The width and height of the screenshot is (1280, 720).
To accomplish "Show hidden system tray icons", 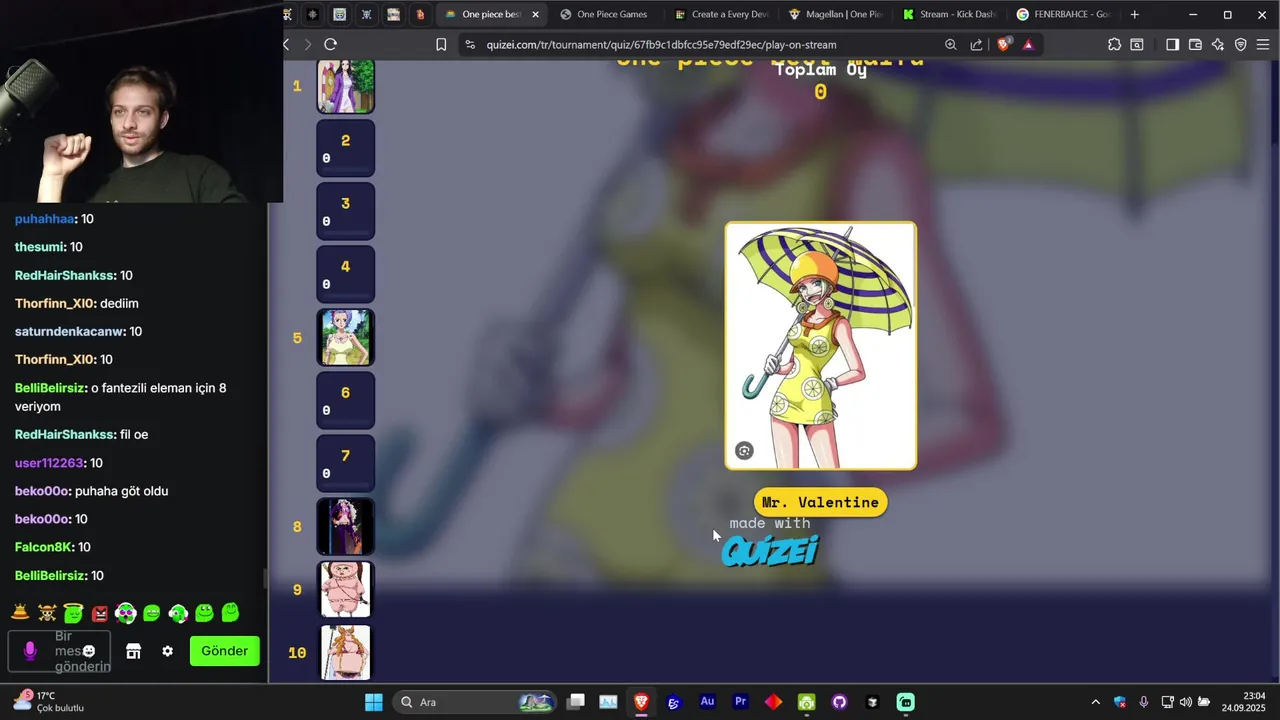I will [1095, 702].
